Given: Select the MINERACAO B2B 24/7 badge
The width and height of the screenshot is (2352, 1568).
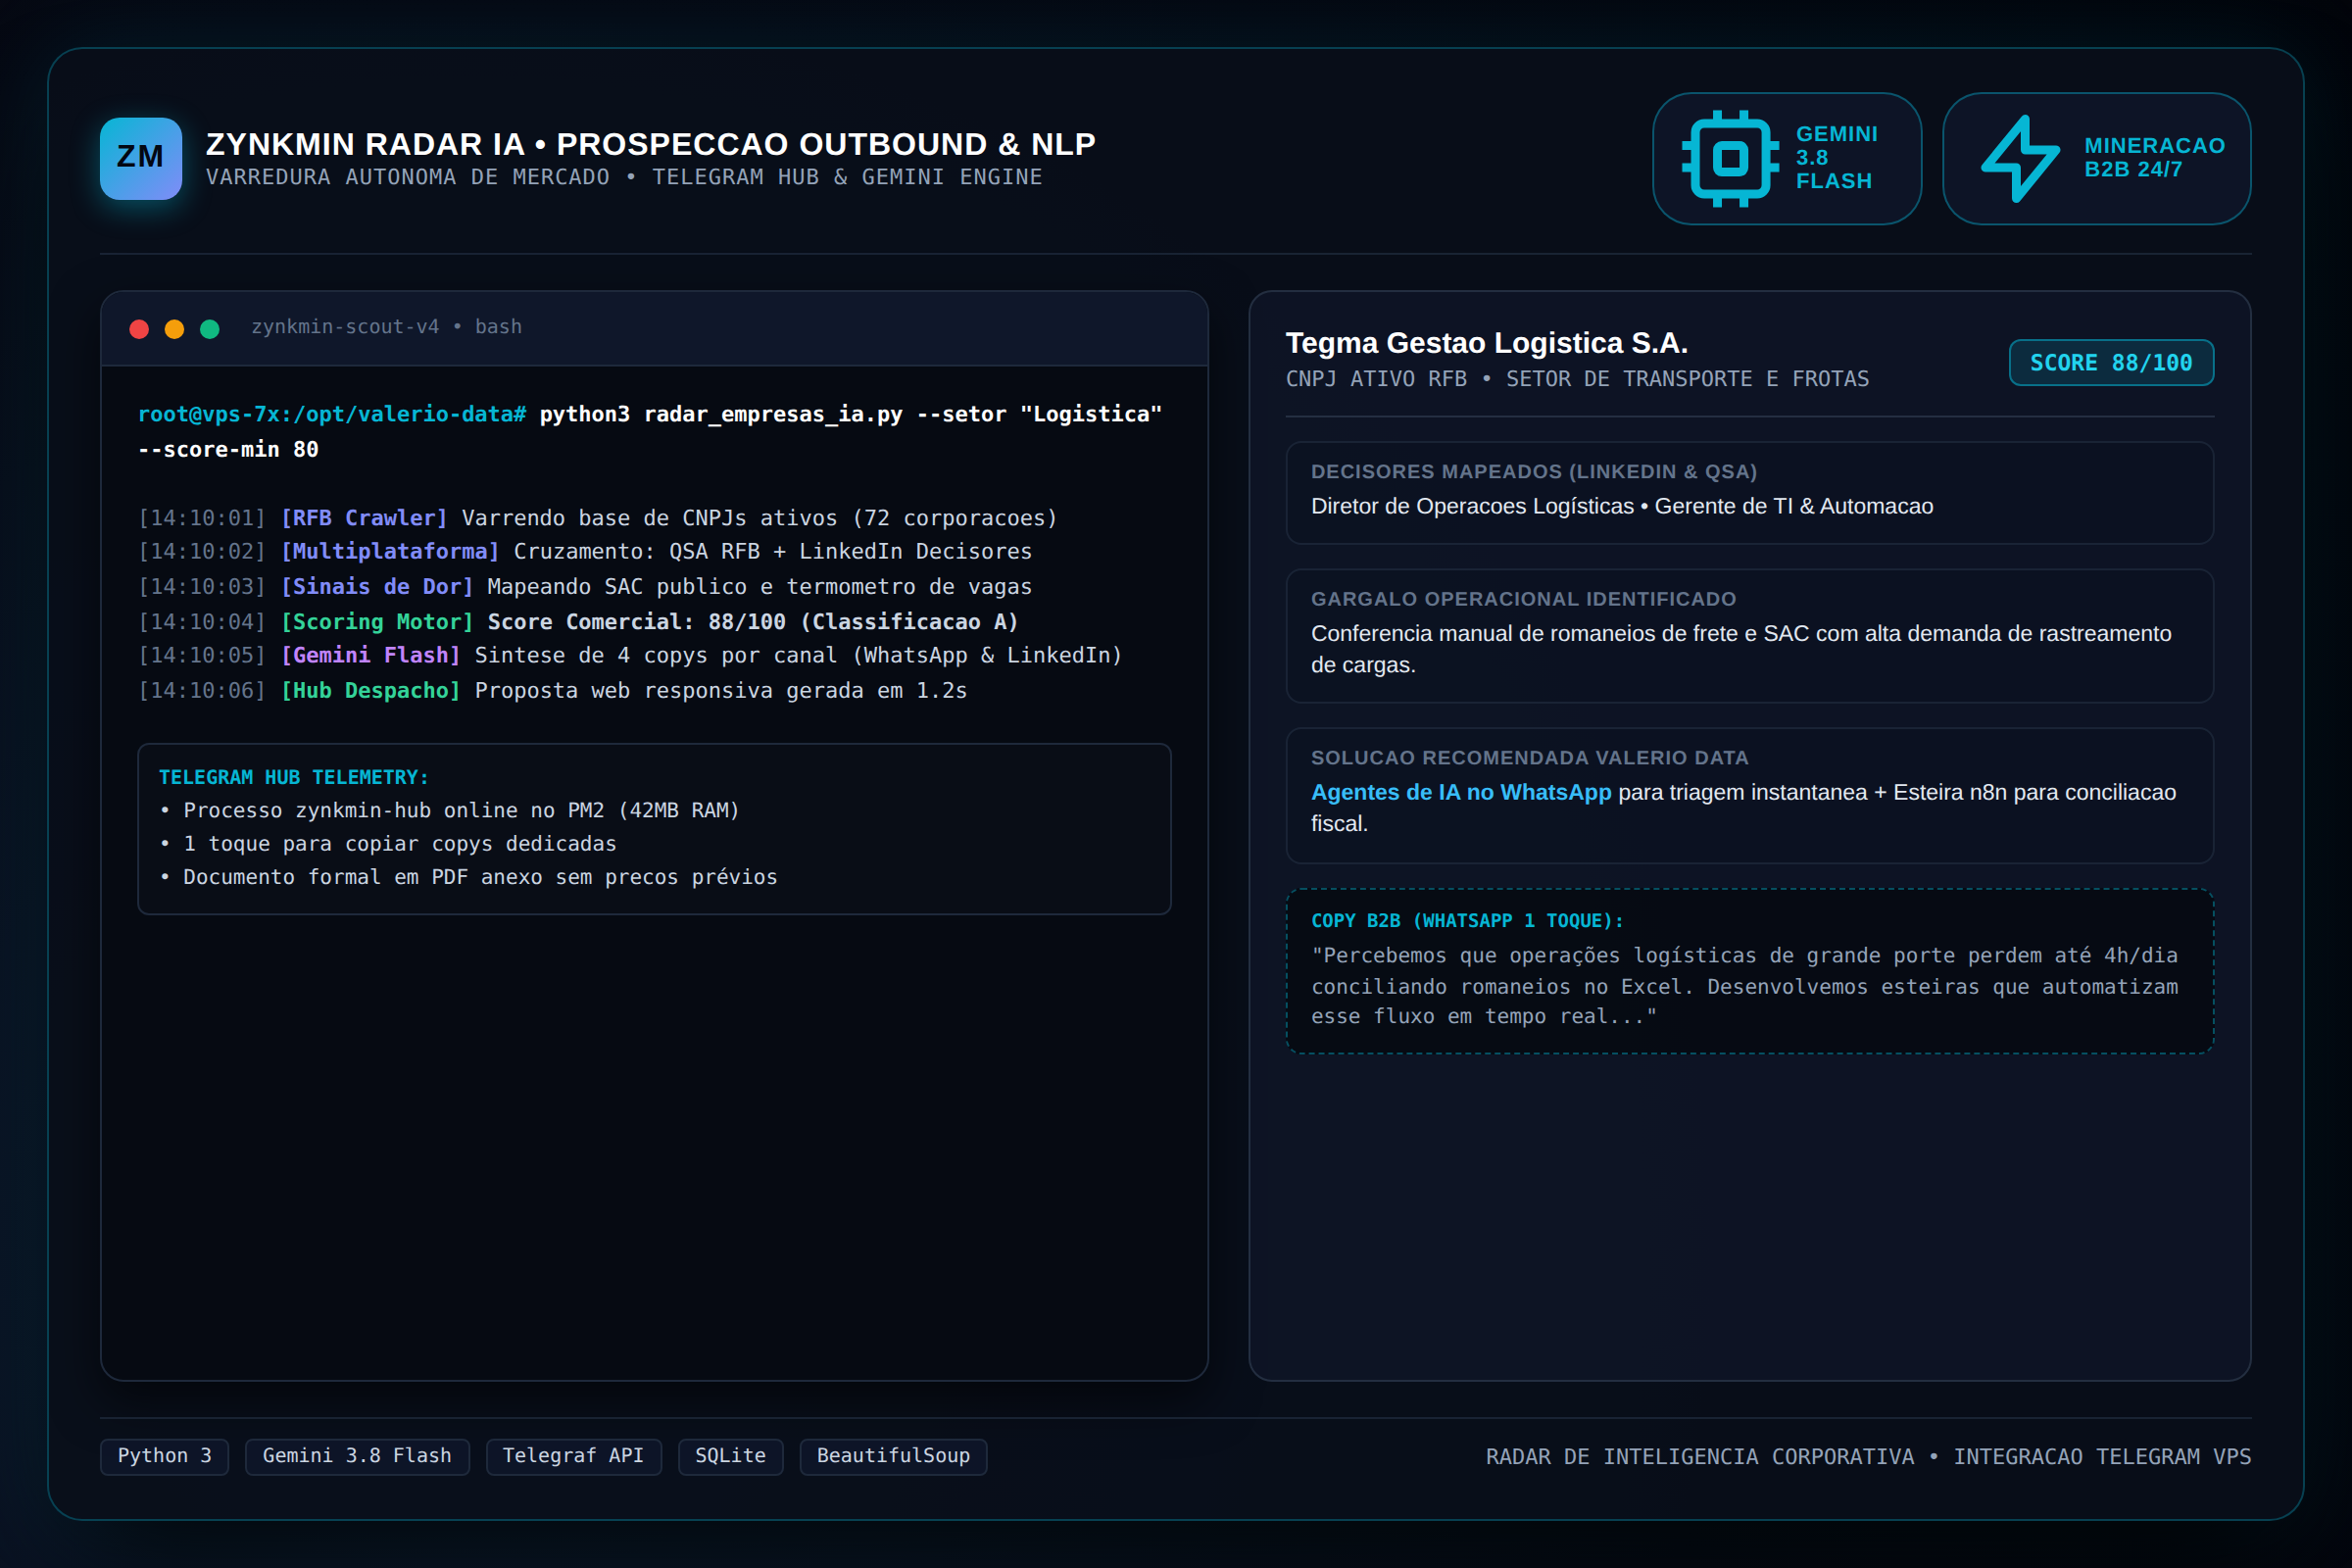Looking at the screenshot, I should pos(2096,158).
